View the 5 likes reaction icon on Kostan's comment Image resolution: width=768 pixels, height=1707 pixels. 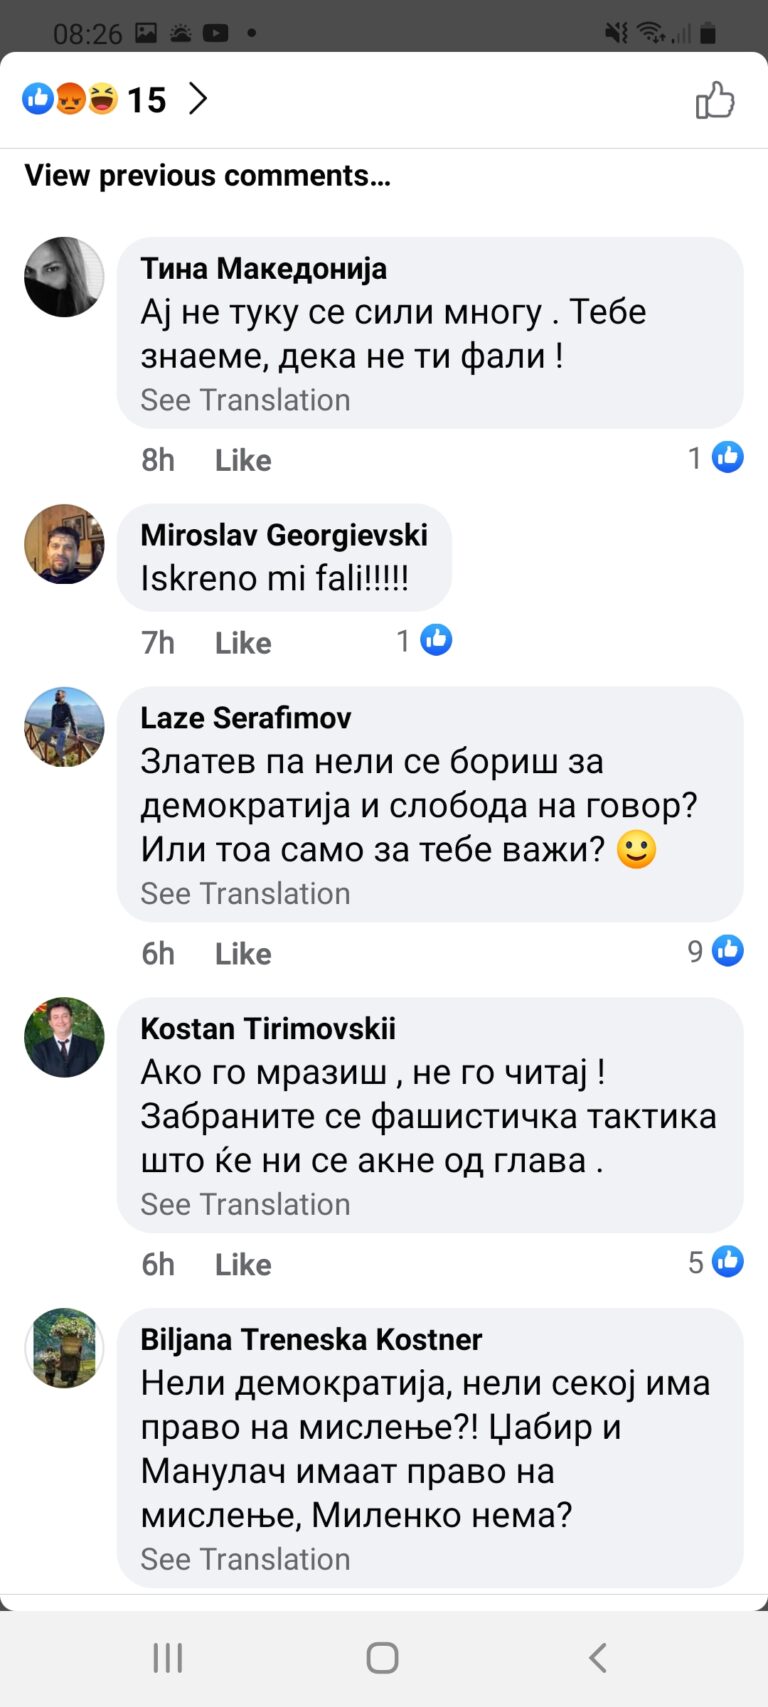coord(727,1262)
